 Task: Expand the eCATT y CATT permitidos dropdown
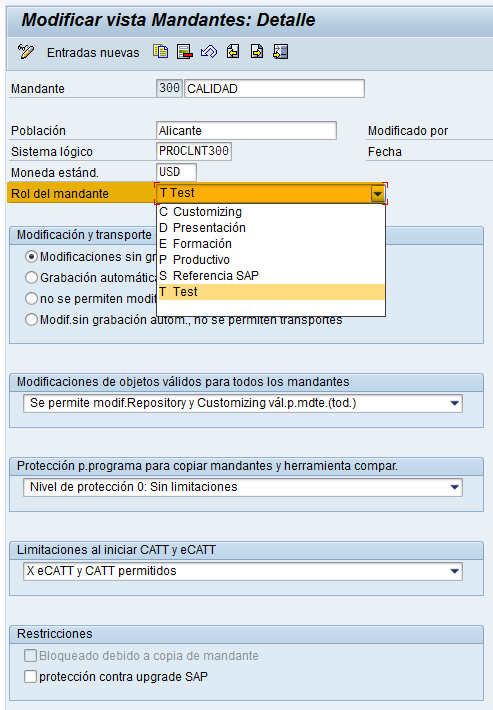click(455, 571)
